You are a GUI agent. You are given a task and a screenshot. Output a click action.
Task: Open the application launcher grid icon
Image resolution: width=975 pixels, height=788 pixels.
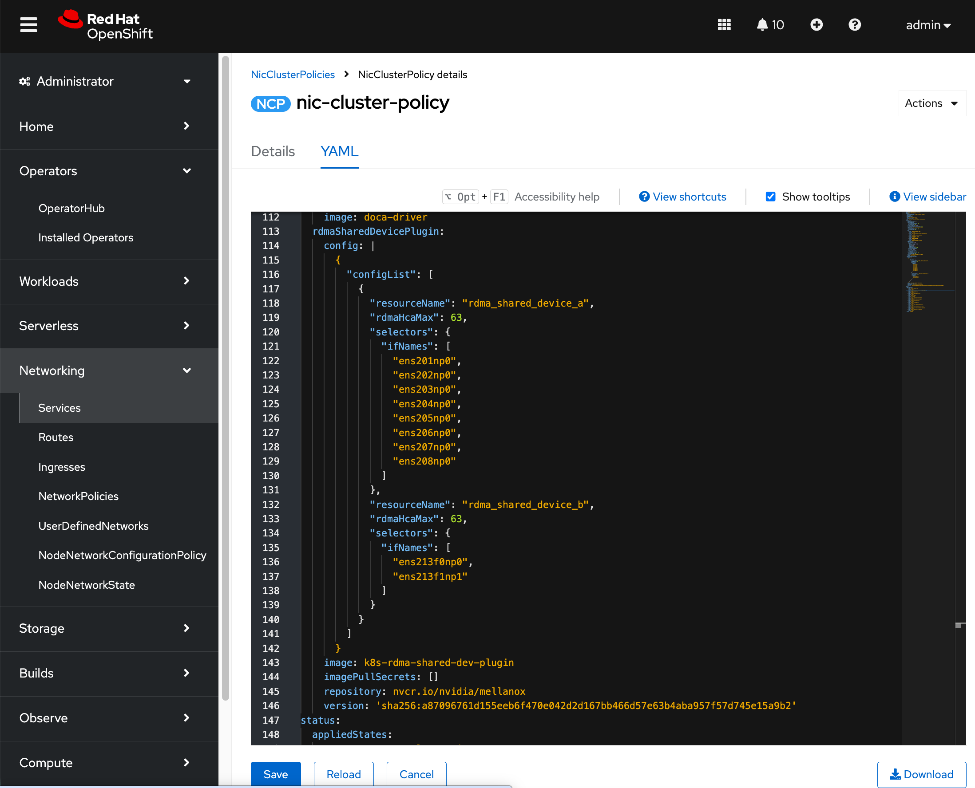coord(724,24)
